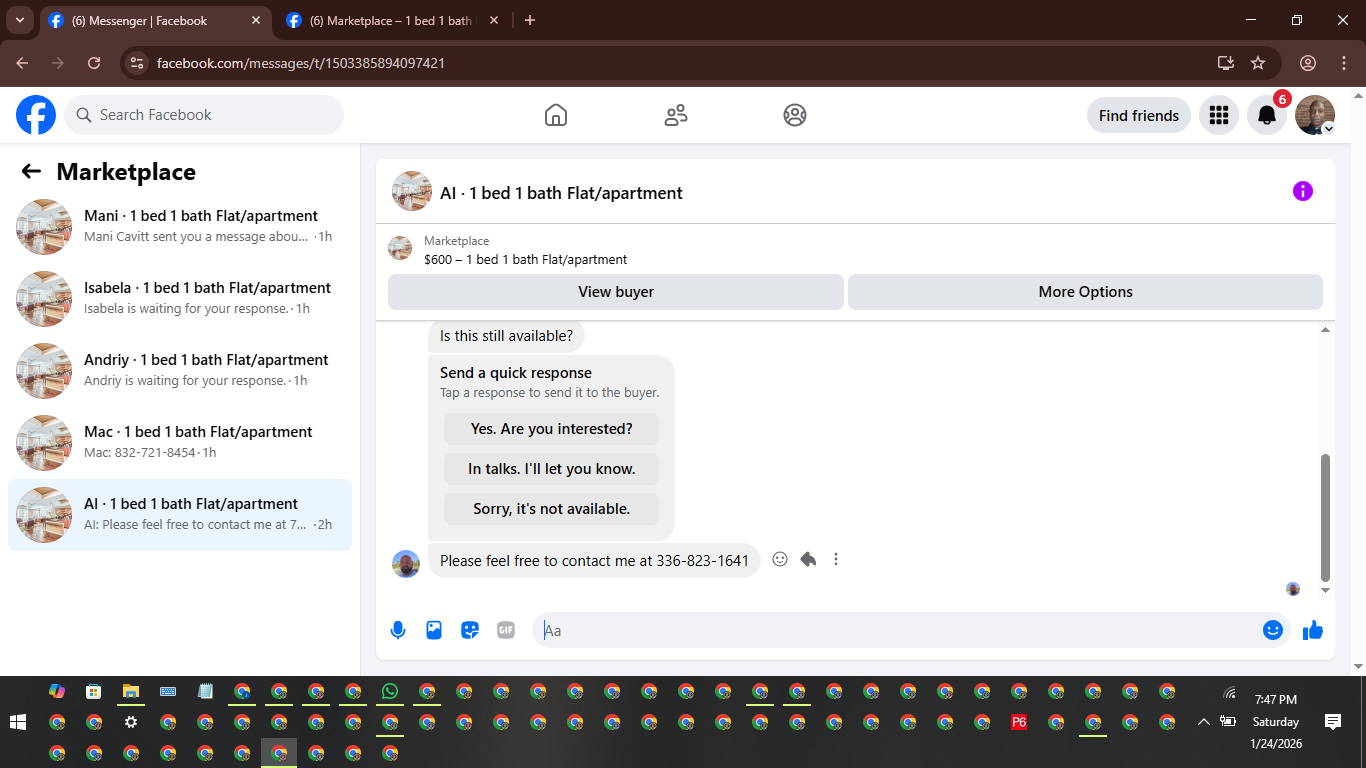The height and width of the screenshot is (768, 1366).
Task: Open the Facebook menu grid icon
Action: [x=1218, y=115]
